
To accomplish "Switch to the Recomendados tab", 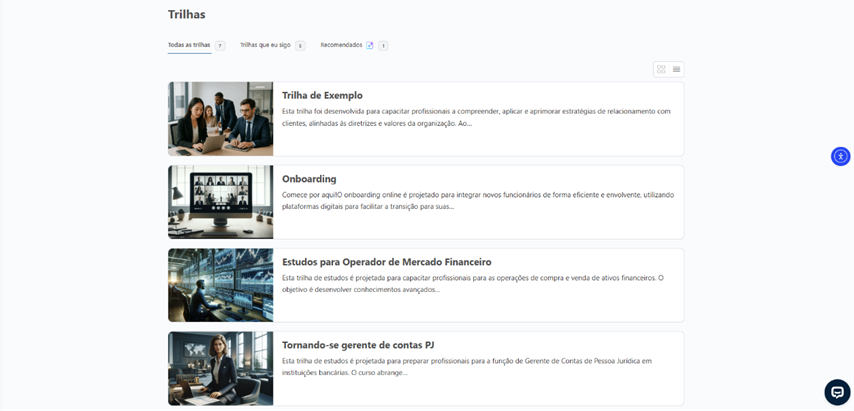I will pos(341,45).
